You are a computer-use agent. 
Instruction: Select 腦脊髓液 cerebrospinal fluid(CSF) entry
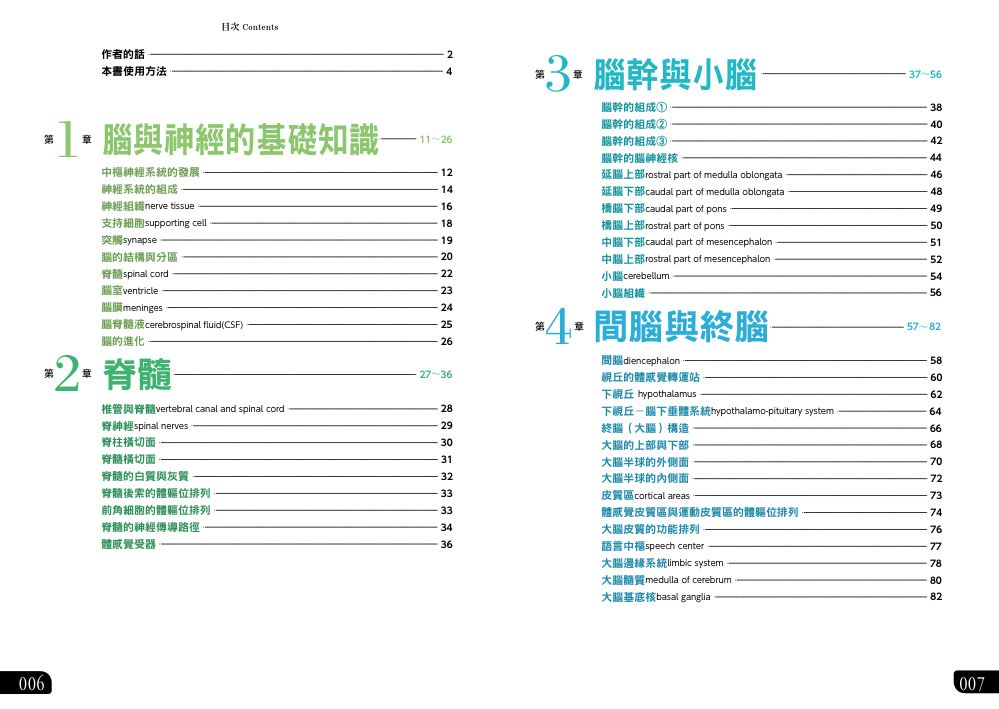point(172,324)
